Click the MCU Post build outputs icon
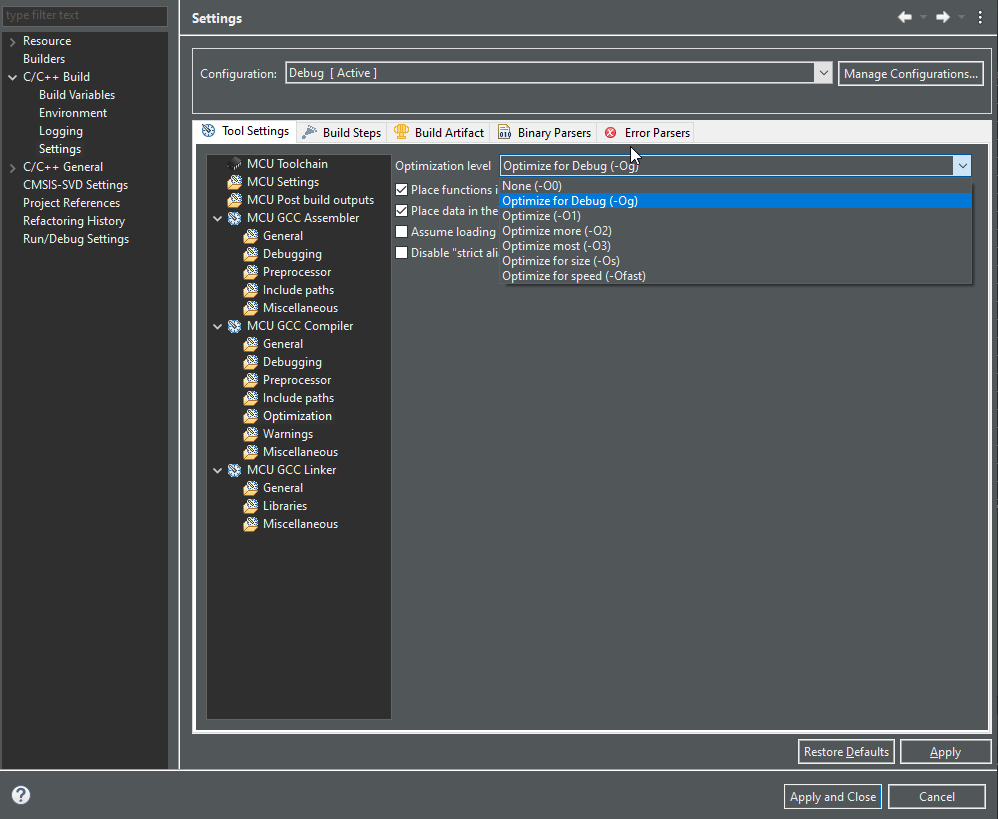The height and width of the screenshot is (819, 998). (x=235, y=200)
